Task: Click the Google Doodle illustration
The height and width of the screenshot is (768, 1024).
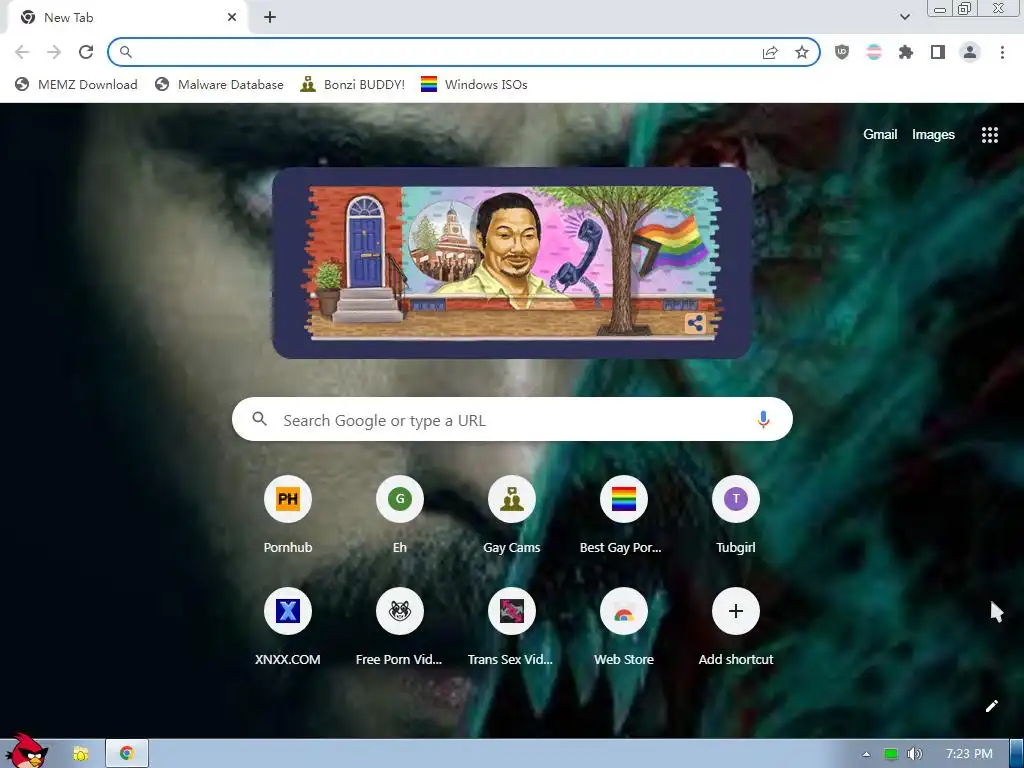Action: [511, 263]
